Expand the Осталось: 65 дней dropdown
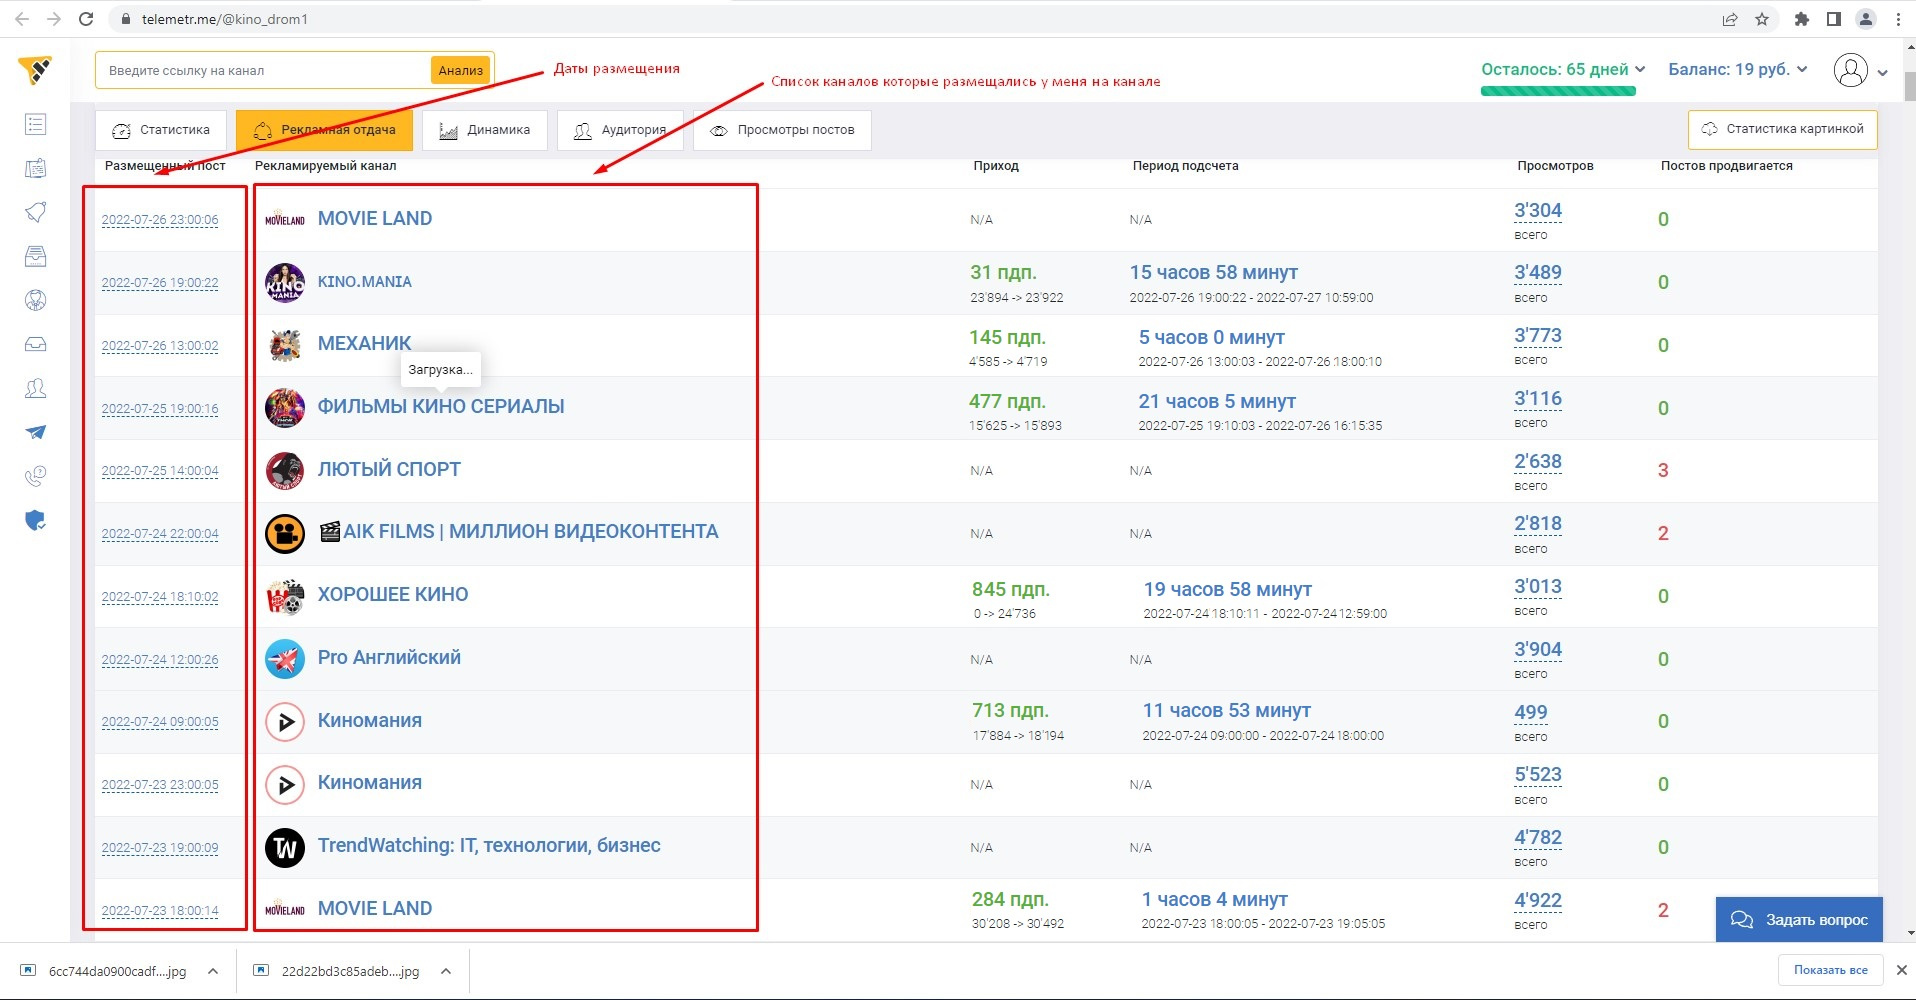This screenshot has width=1916, height=1000. [x=1563, y=69]
